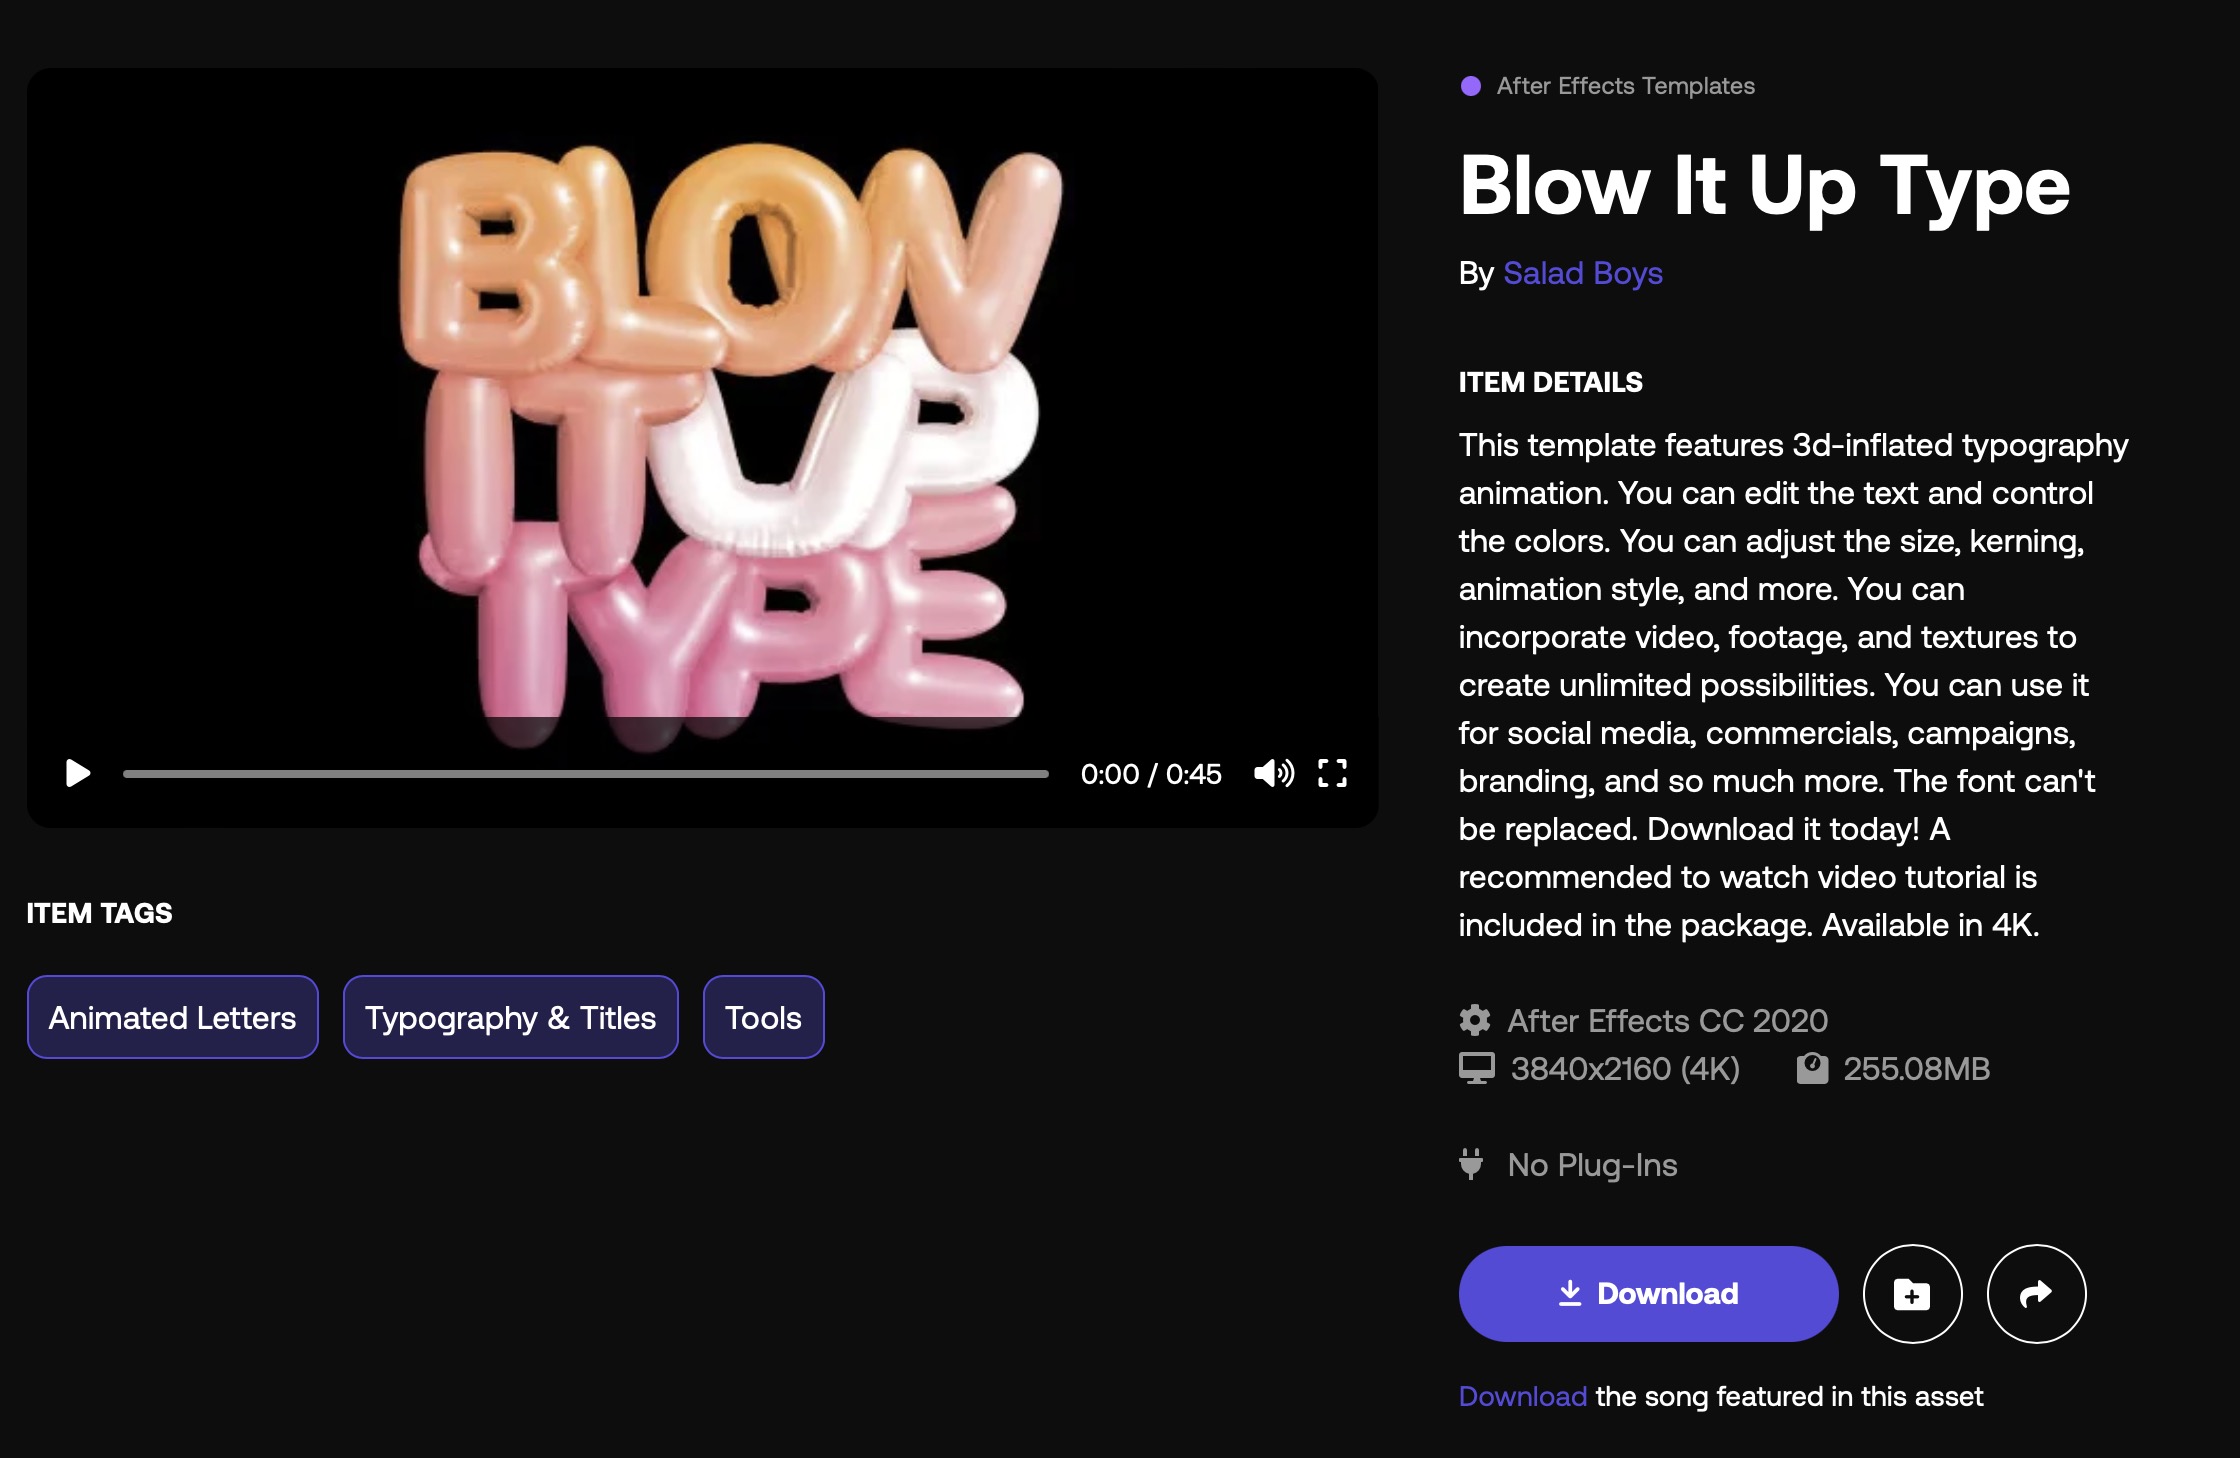Viewport: 2240px width, 1458px height.
Task: Click the purple category dot icon
Action: (x=1470, y=86)
